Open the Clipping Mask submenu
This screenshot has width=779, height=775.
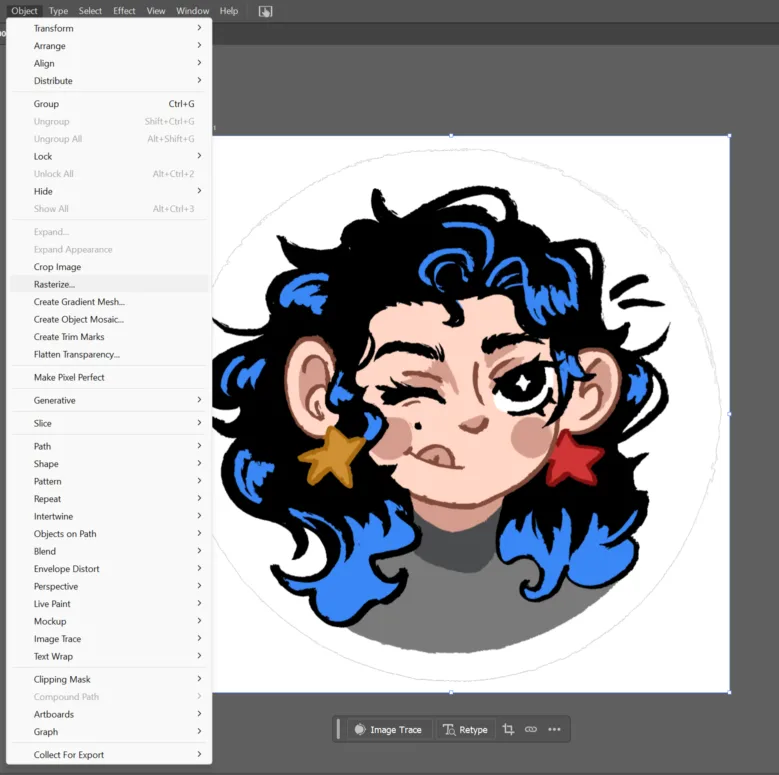click(x=109, y=679)
